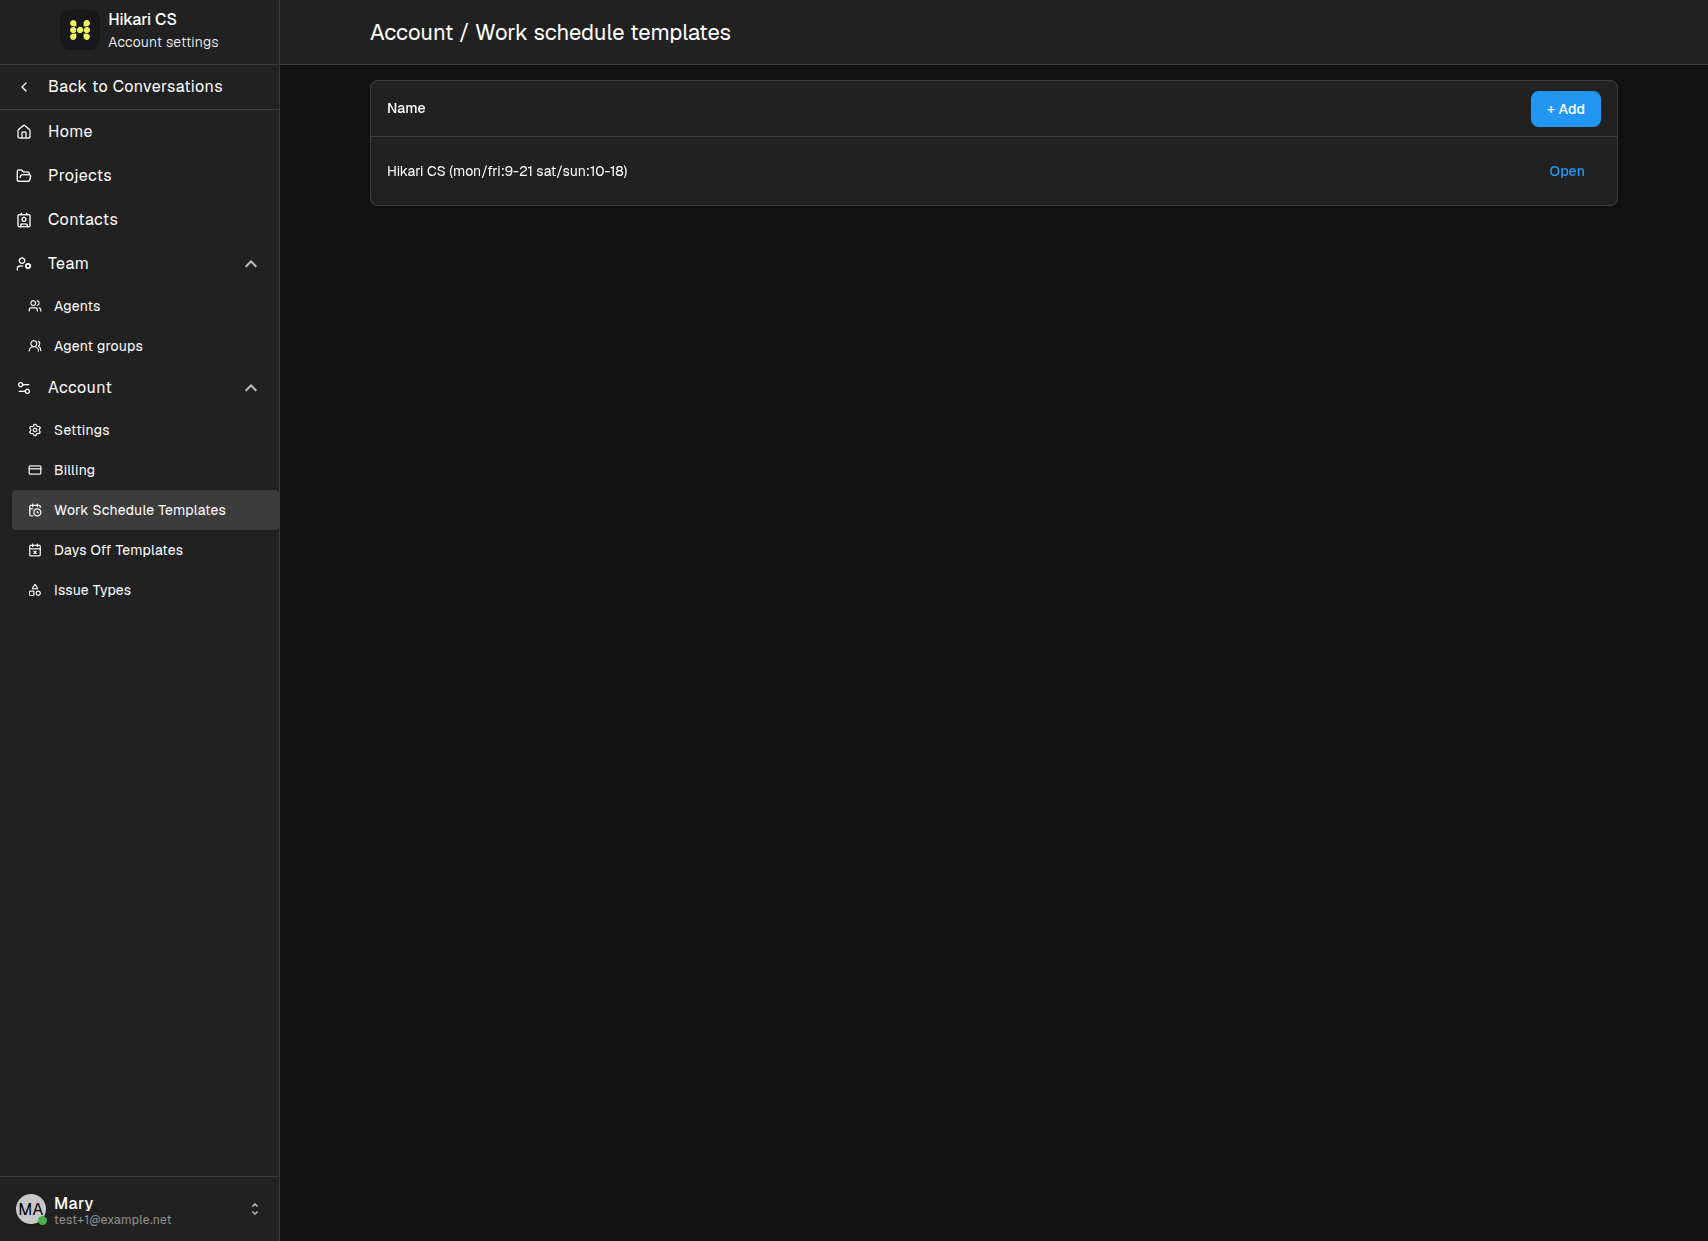
Task: Open the Home page
Action: coord(139,132)
